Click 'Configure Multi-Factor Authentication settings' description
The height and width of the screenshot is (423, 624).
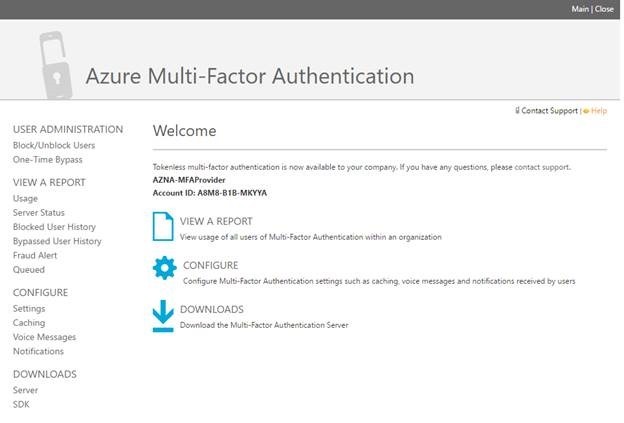click(x=379, y=281)
